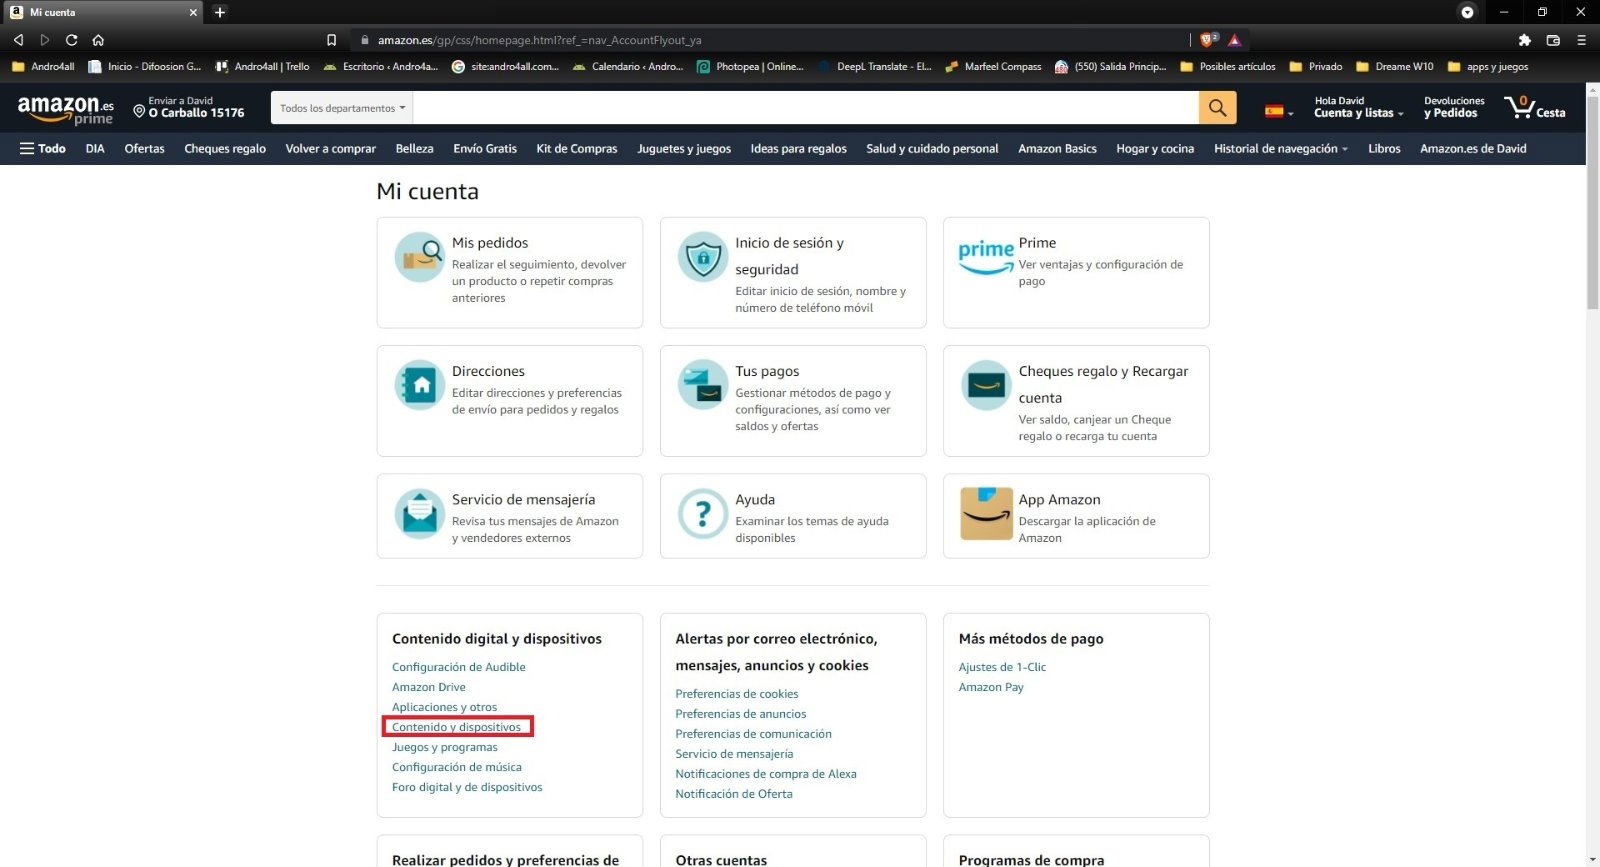Open Libros in navigation bar
Viewport: 1600px width, 867px height.
1384,149
